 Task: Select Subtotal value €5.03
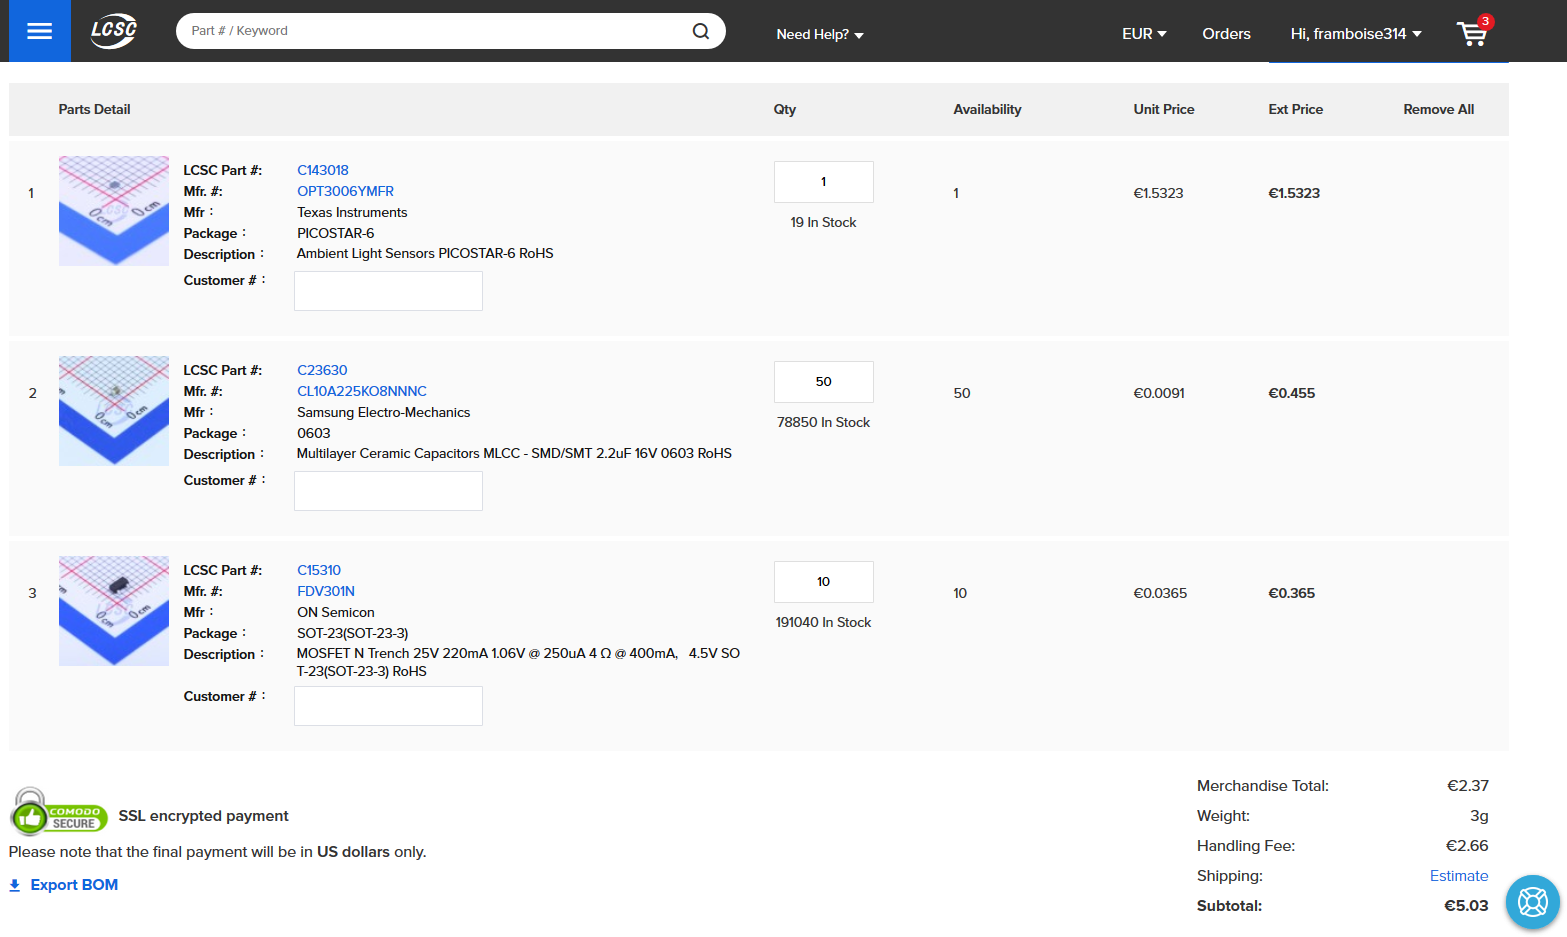pos(1466,906)
